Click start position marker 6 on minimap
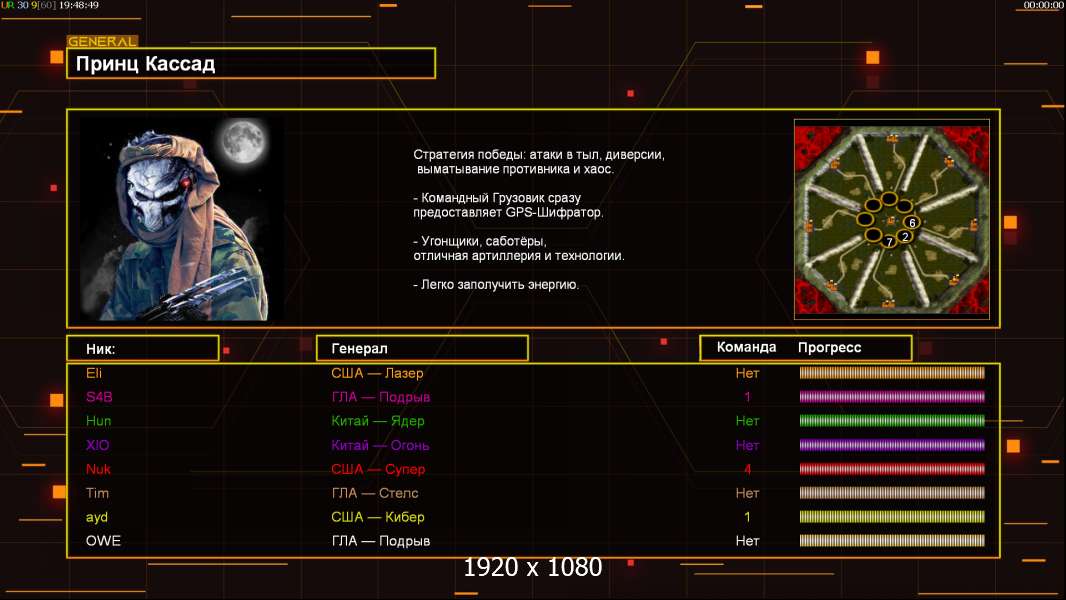 [911, 222]
